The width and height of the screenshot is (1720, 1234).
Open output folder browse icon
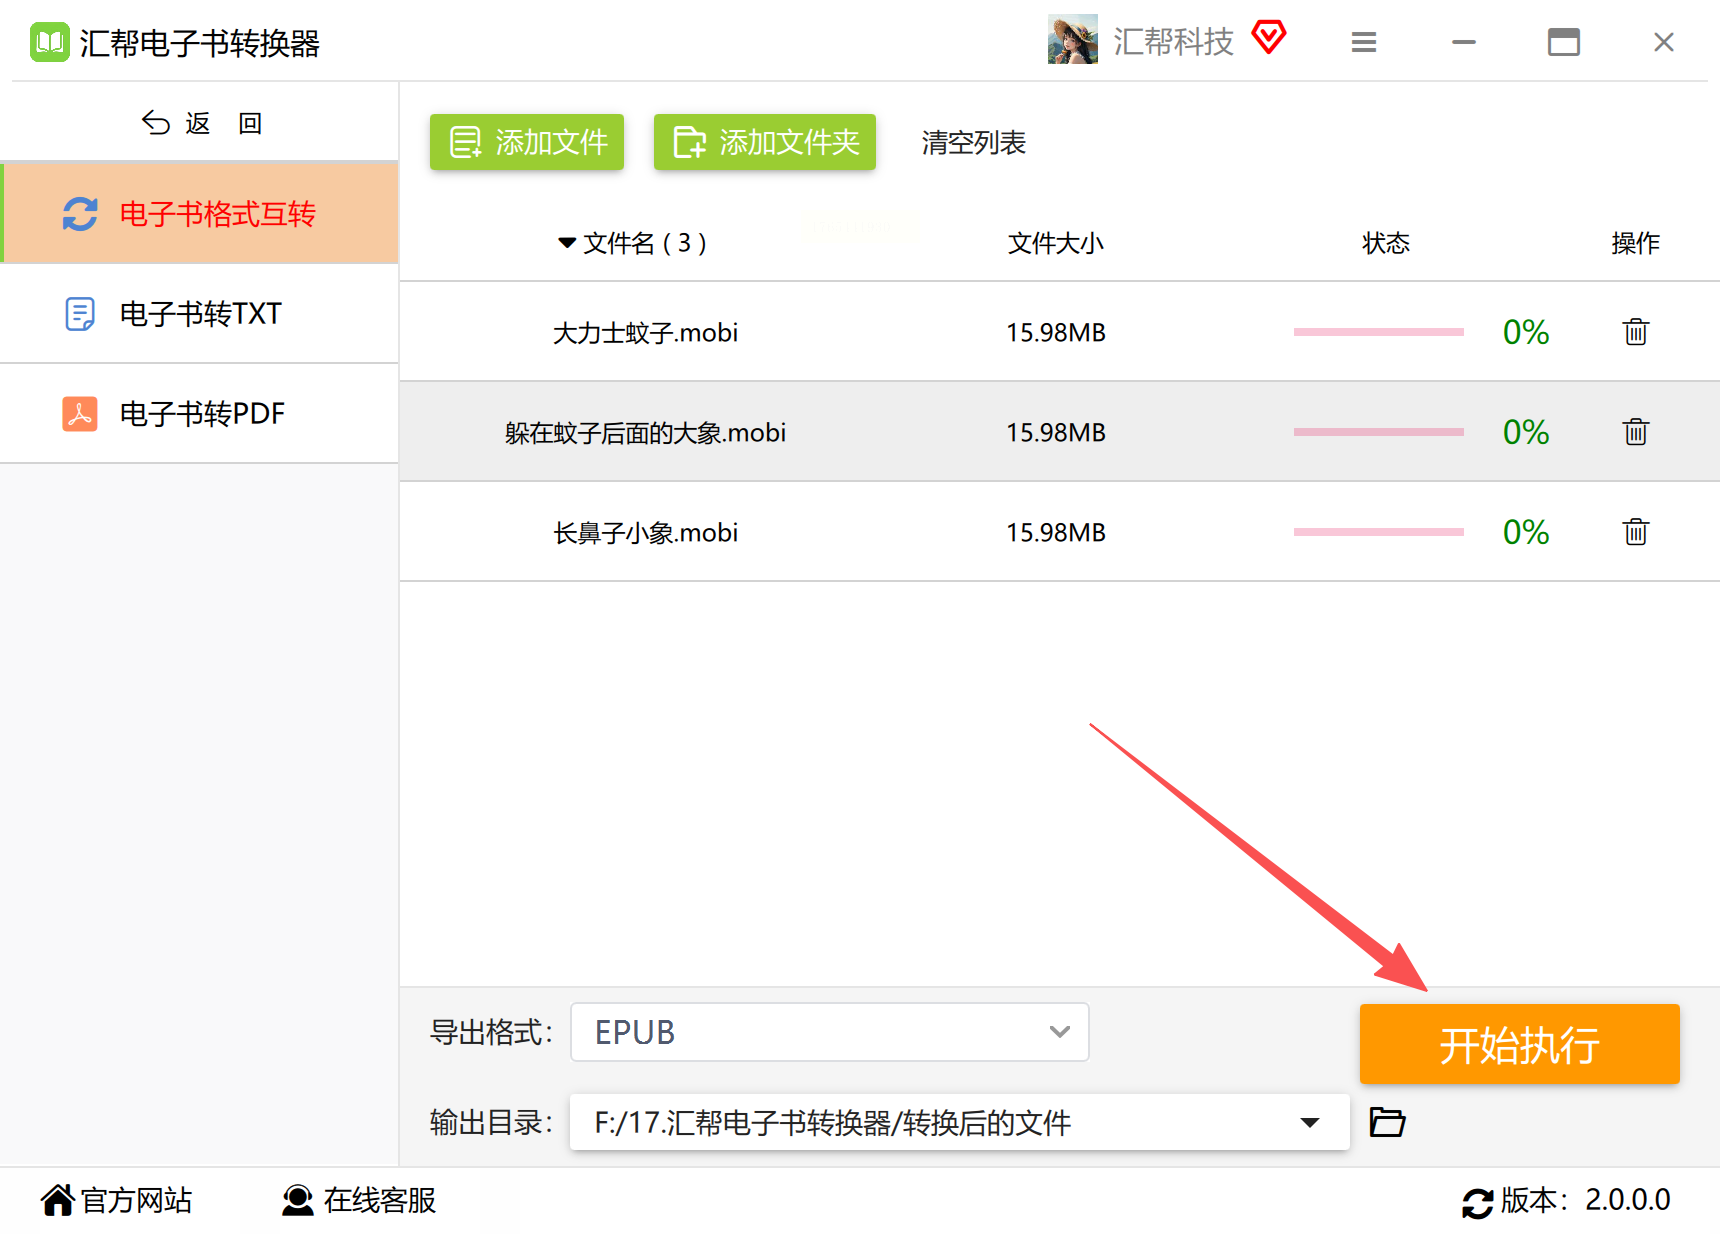pyautogui.click(x=1387, y=1122)
